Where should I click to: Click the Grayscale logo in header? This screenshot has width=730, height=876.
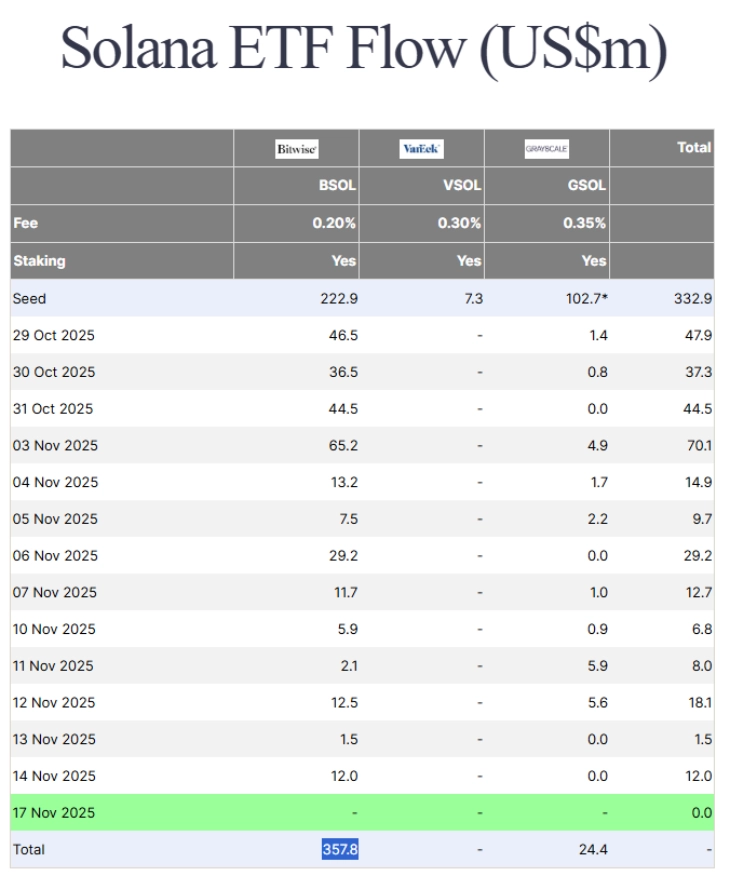pos(546,149)
